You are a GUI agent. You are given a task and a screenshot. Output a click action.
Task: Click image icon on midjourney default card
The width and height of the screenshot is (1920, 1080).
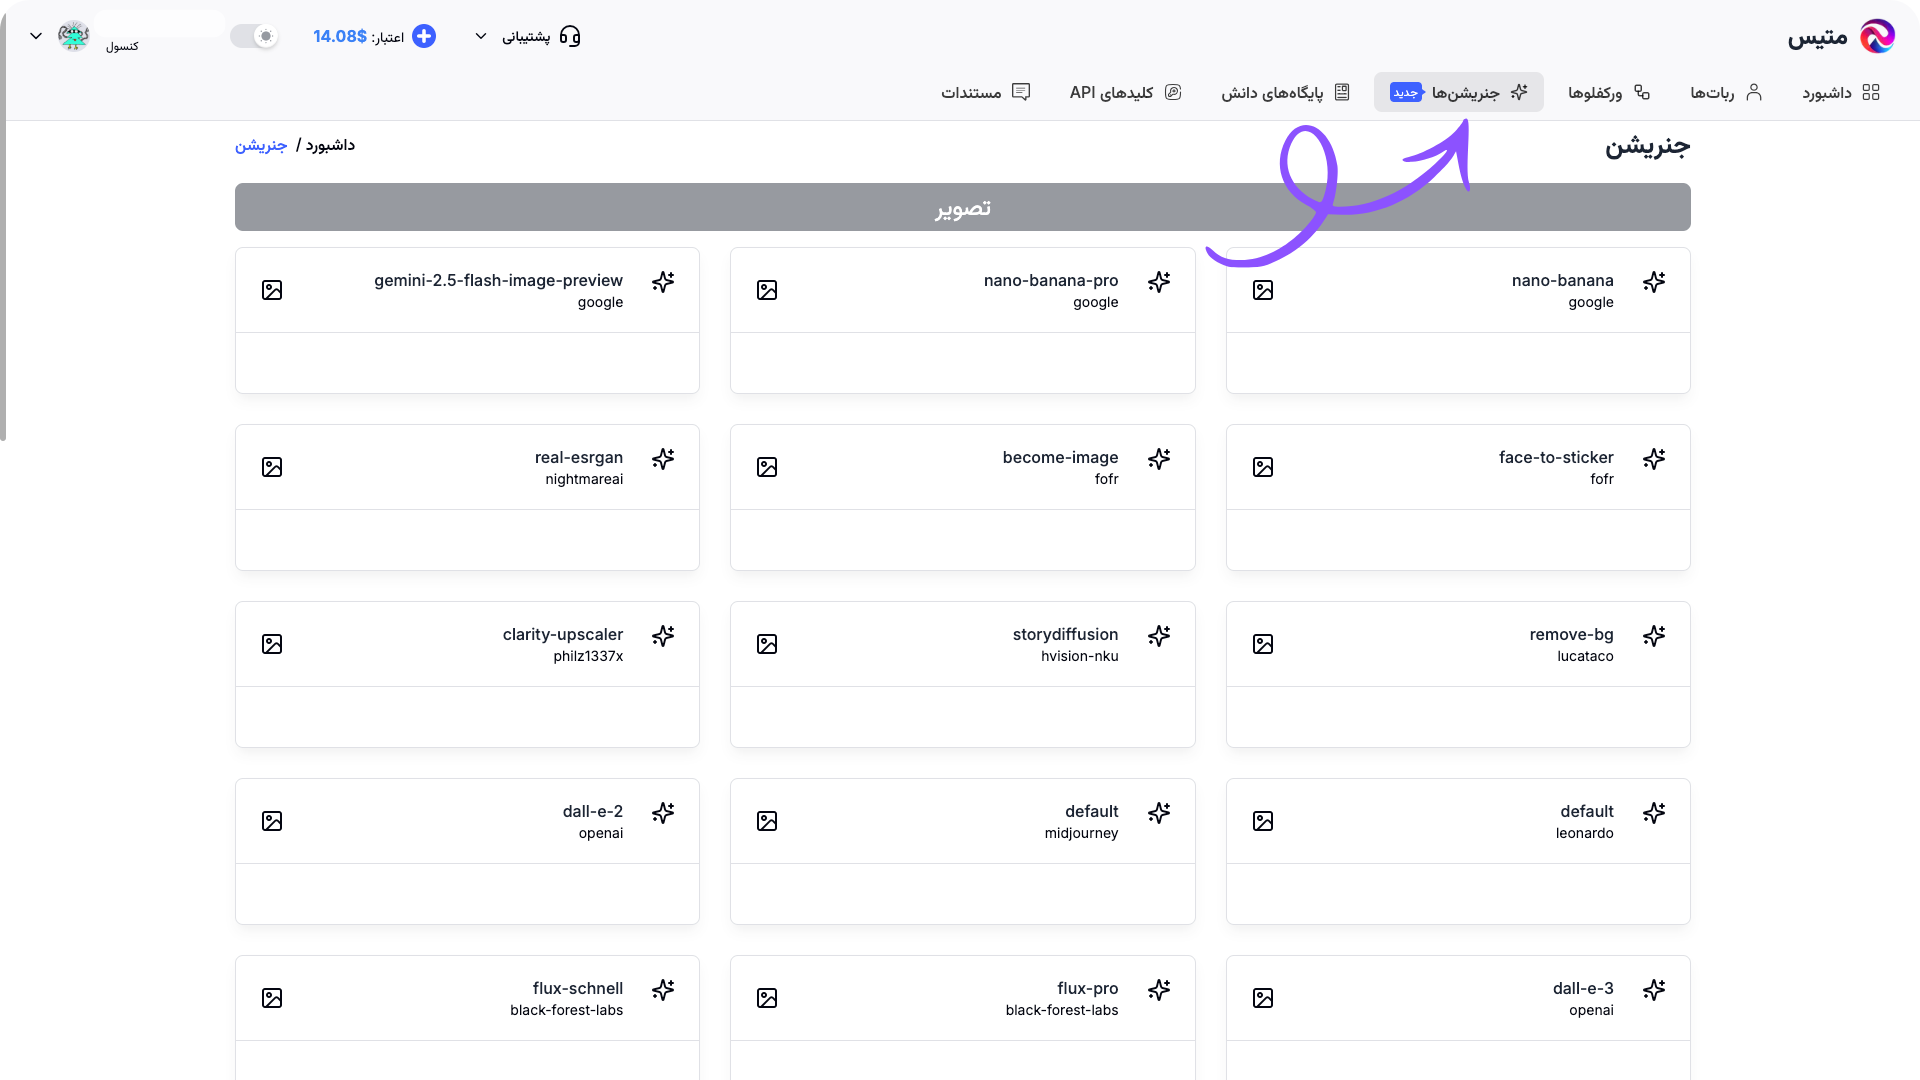767,821
